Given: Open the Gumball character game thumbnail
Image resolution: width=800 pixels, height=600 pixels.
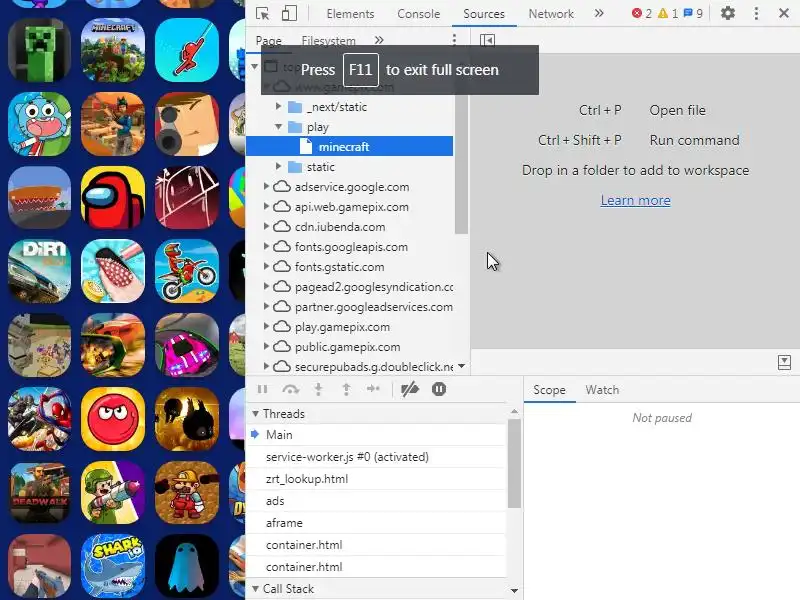Looking at the screenshot, I should [x=39, y=124].
